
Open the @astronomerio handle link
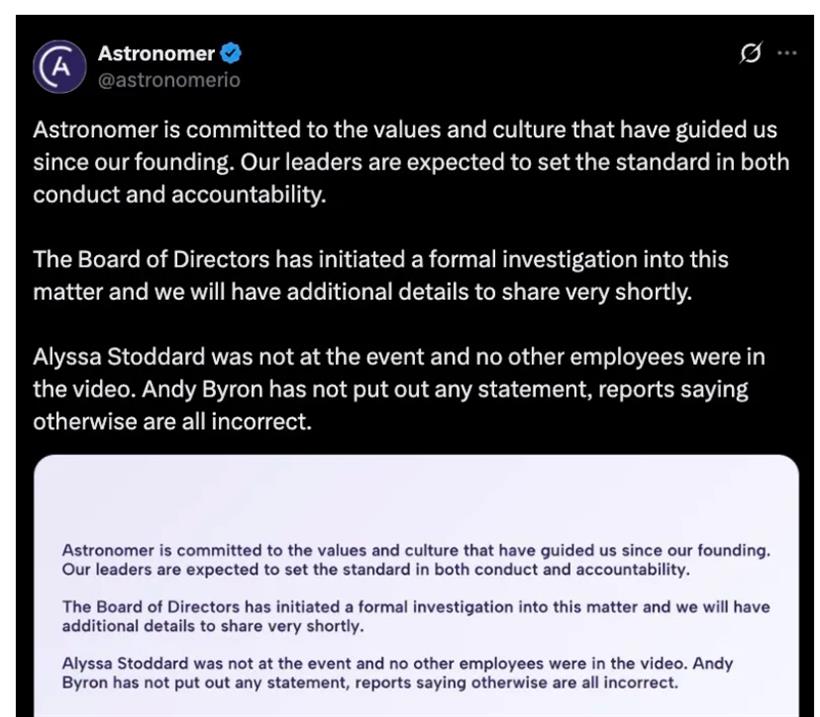169,80
